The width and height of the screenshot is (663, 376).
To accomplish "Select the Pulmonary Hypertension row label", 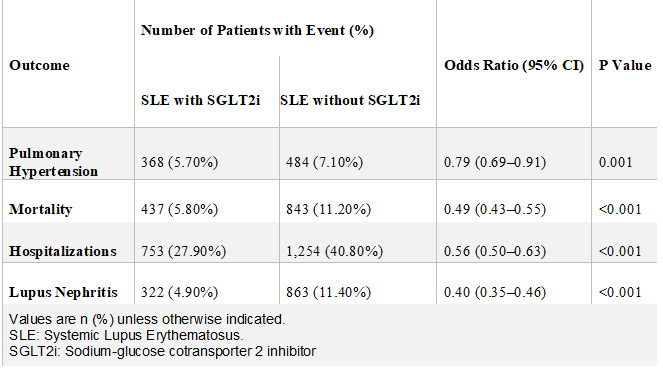I will 53,162.
